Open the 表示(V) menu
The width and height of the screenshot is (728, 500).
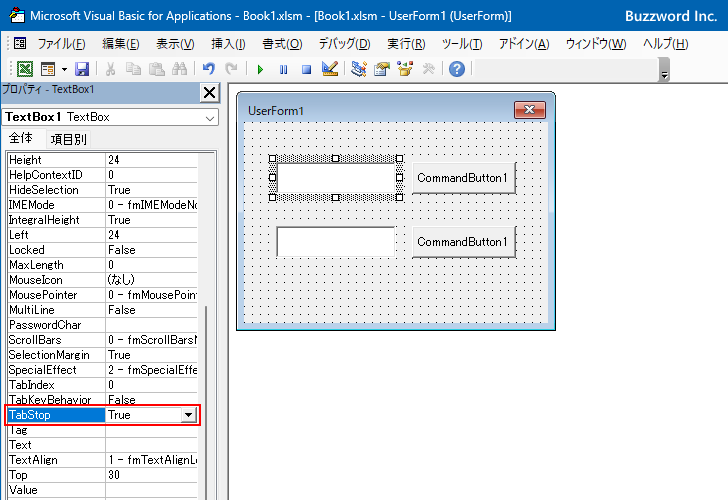pyautogui.click(x=175, y=44)
